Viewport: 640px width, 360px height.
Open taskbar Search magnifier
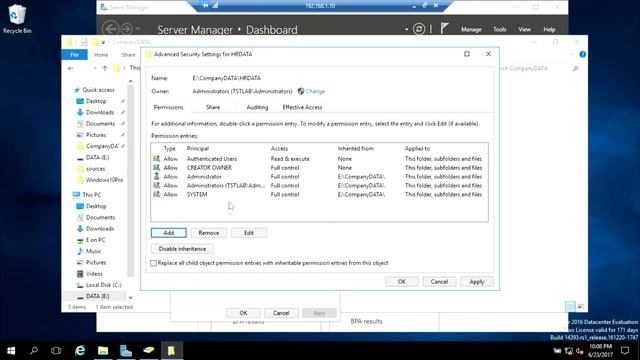(x=34, y=351)
